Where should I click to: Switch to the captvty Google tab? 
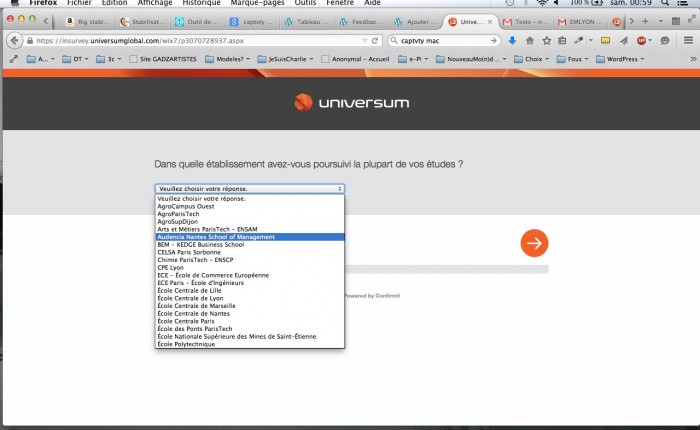[x=253, y=21]
